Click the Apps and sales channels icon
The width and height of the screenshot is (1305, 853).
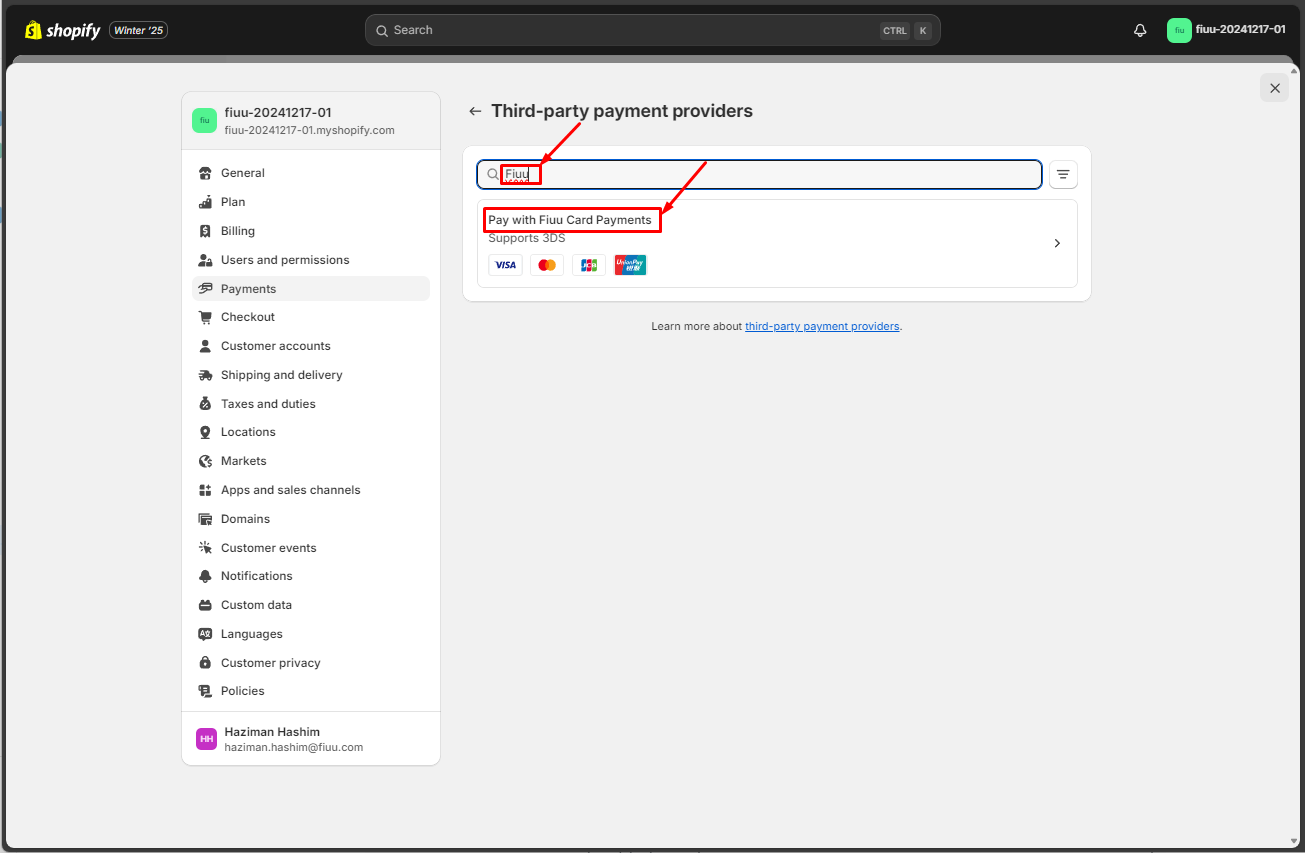click(205, 490)
